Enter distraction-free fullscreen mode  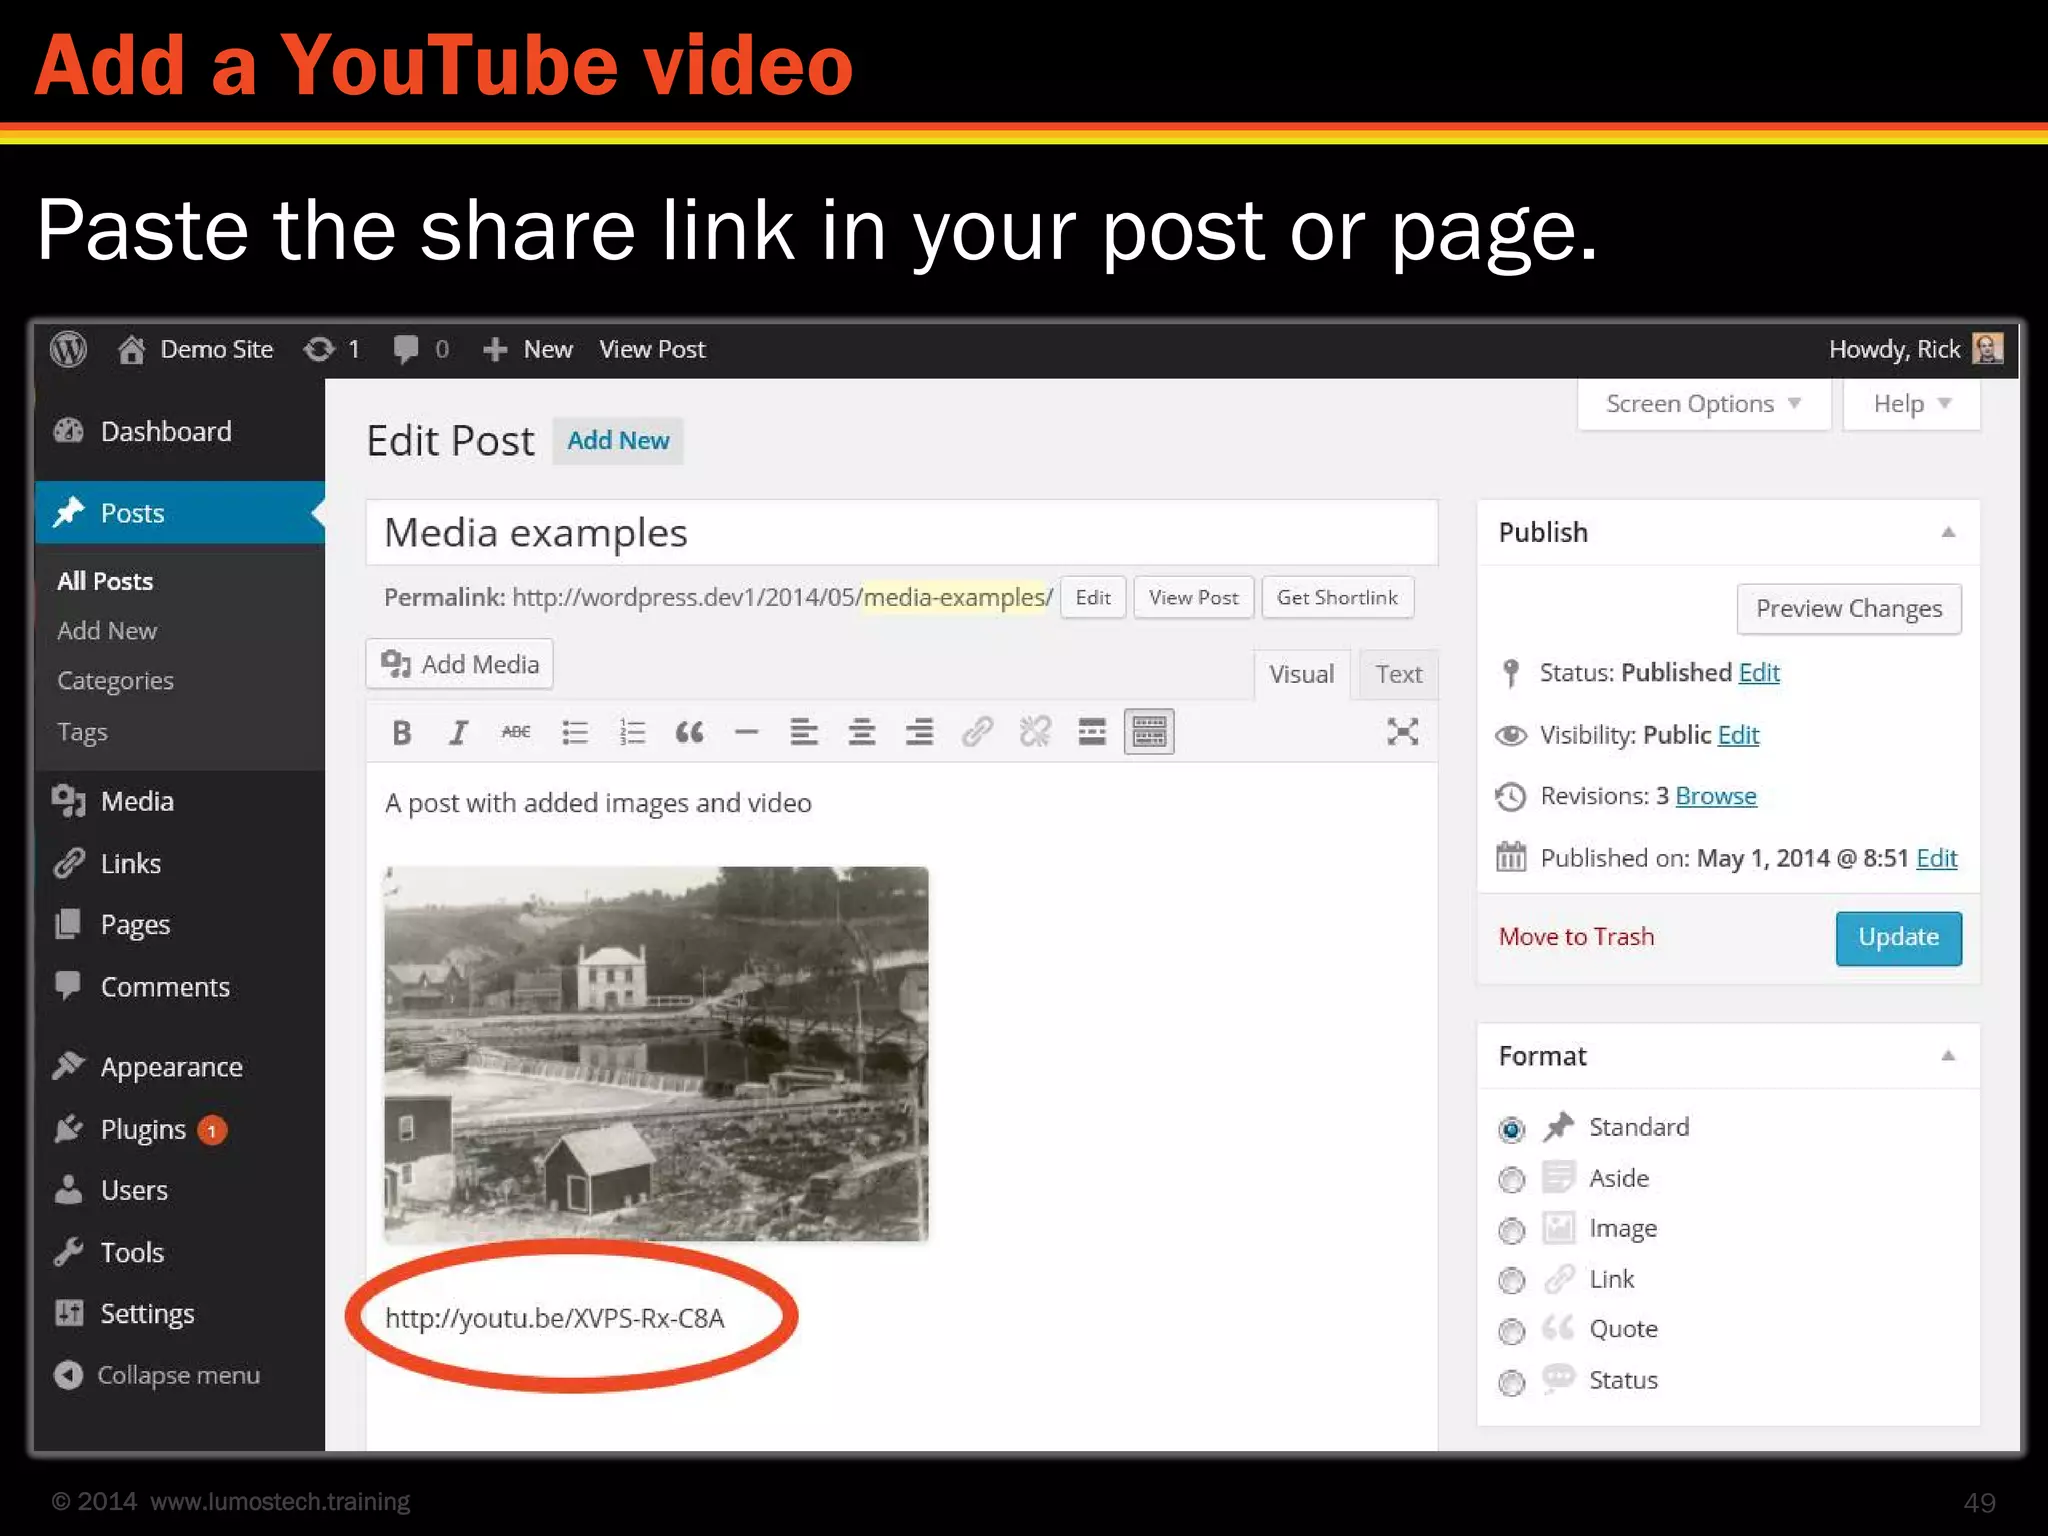(1403, 732)
